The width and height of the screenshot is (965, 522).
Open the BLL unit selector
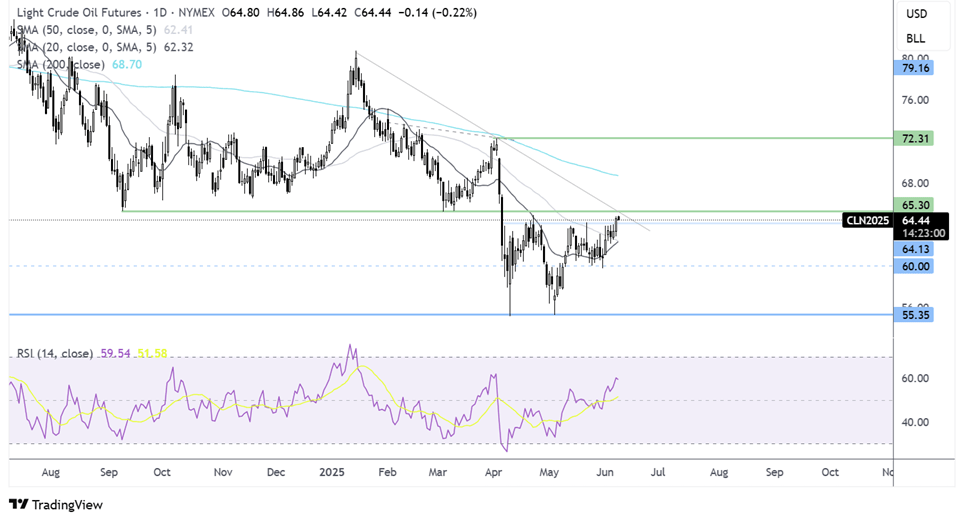[915, 38]
